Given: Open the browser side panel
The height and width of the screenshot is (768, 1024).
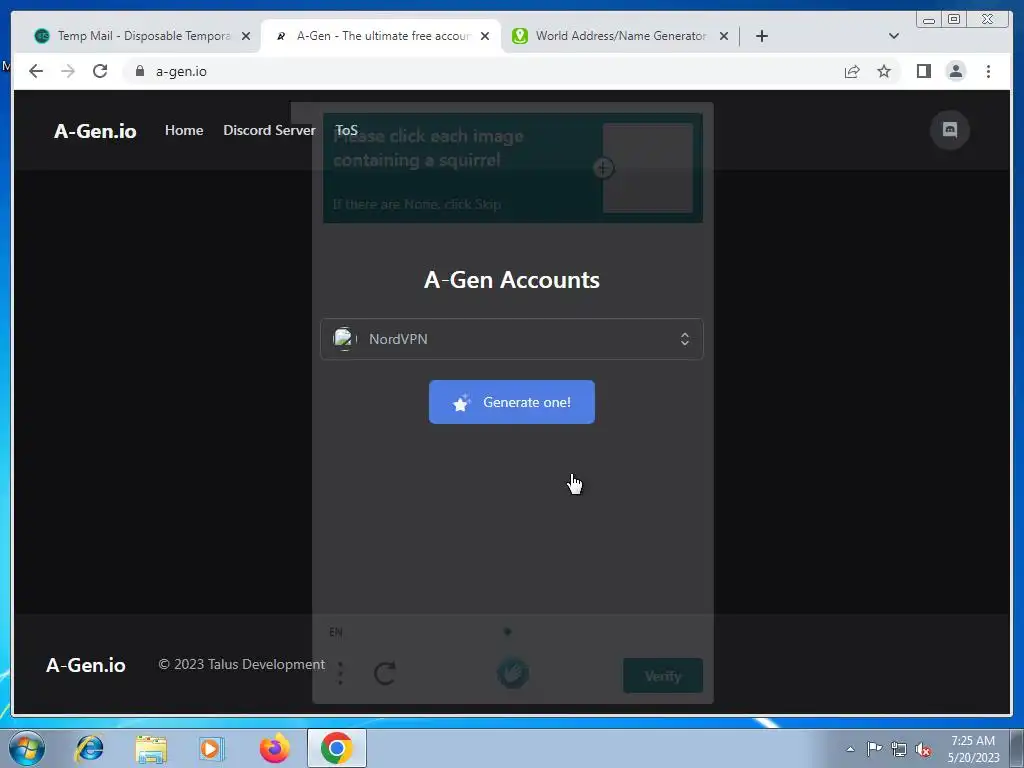Looking at the screenshot, I should (x=923, y=71).
